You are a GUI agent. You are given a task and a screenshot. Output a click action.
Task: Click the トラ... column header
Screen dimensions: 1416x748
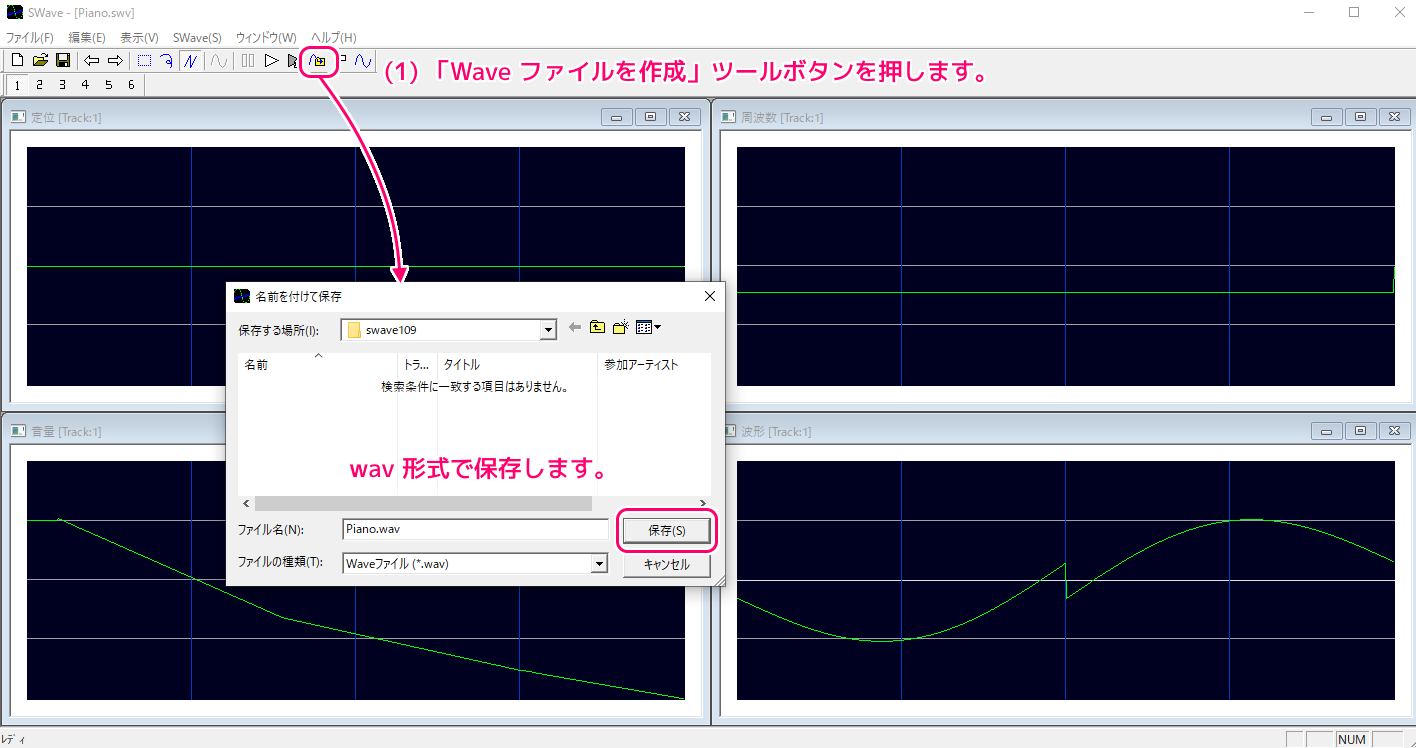418,365
